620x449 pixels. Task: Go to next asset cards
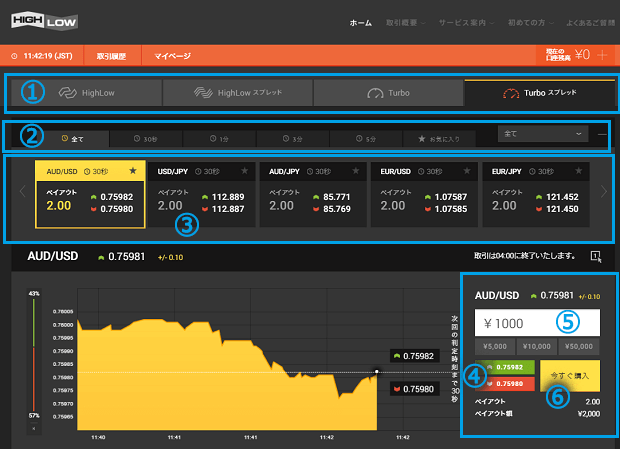point(603,191)
